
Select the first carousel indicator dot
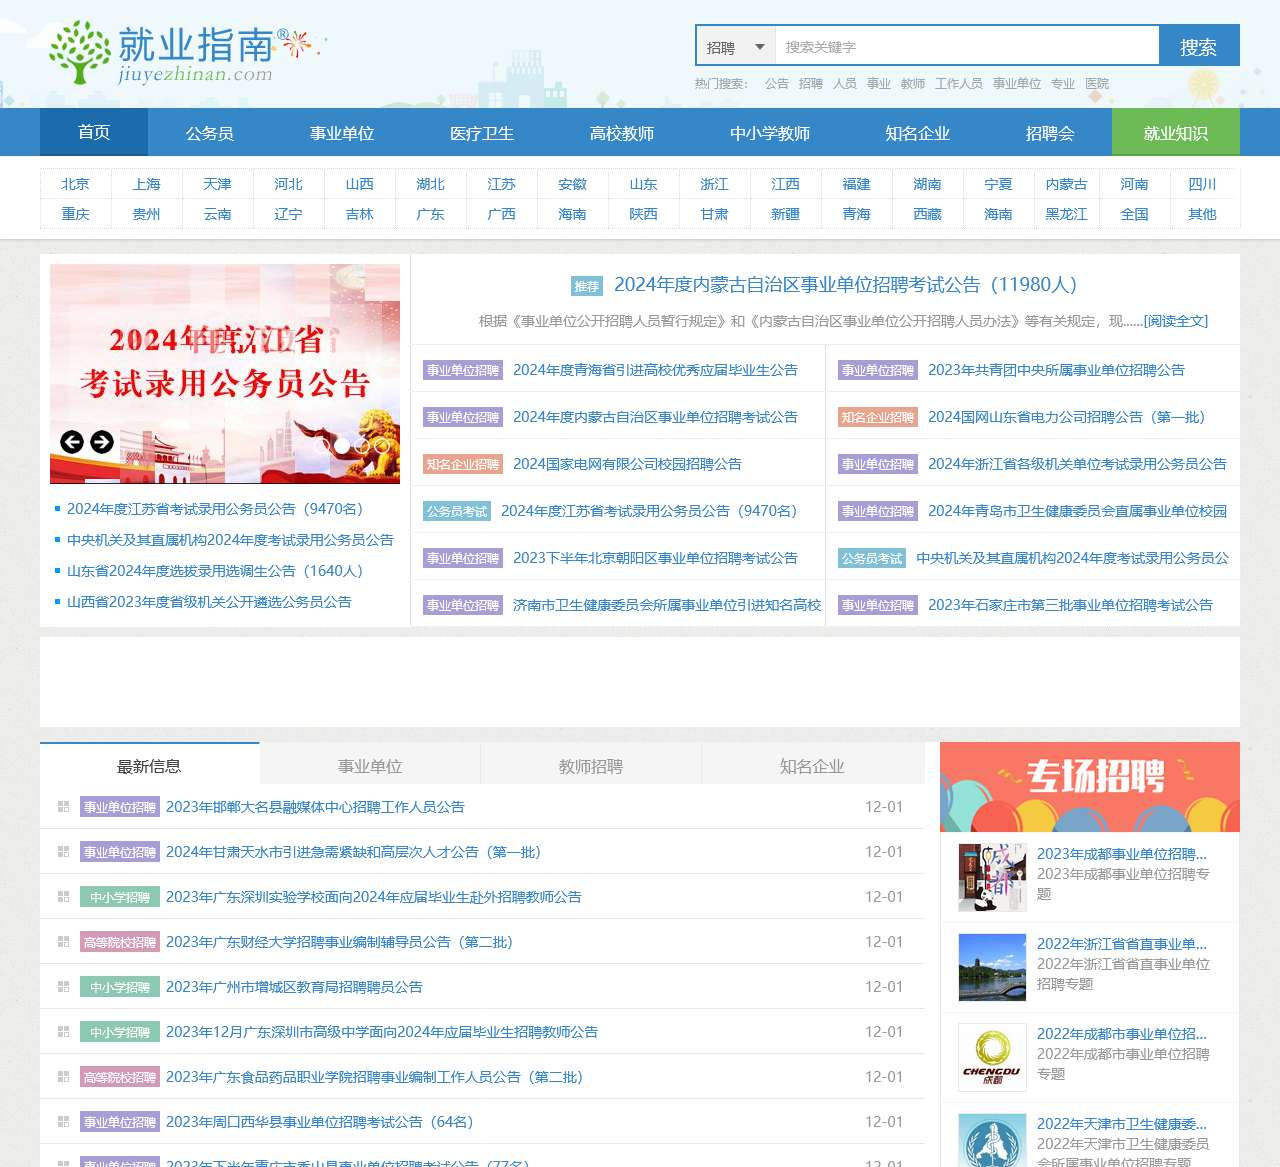324,444
